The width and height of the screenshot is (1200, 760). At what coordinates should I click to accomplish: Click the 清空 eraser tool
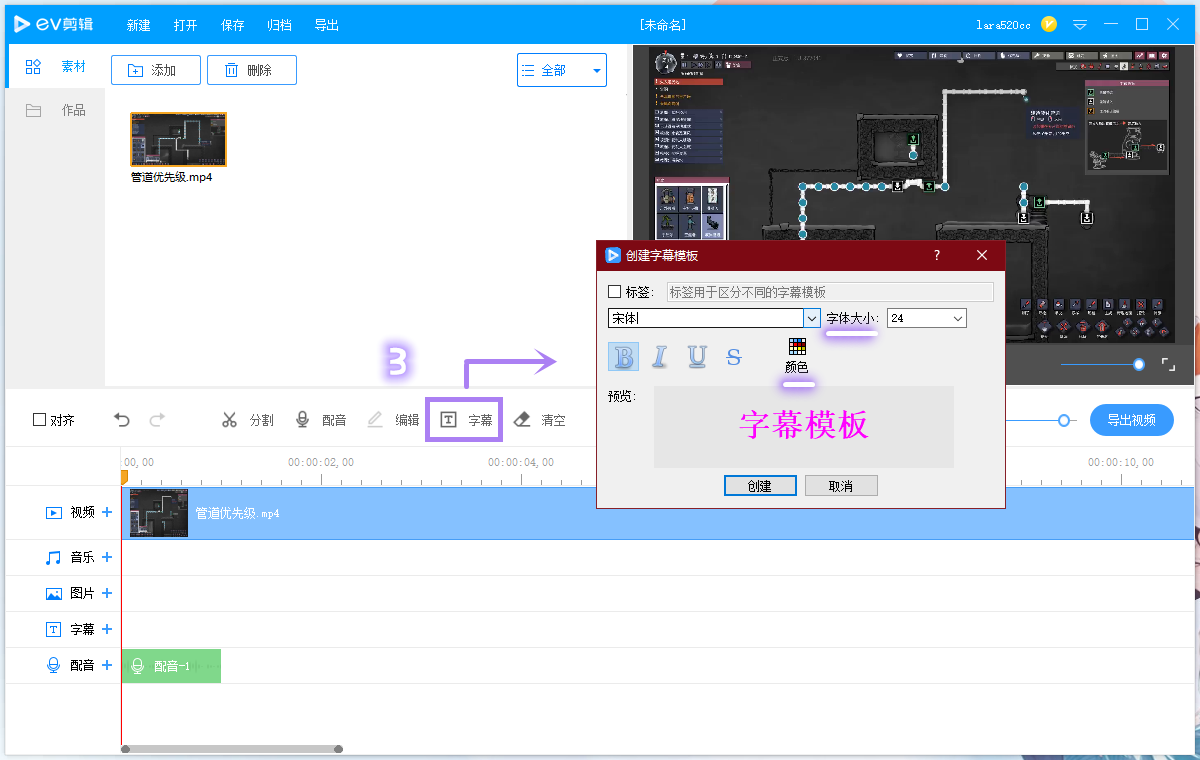click(x=539, y=420)
